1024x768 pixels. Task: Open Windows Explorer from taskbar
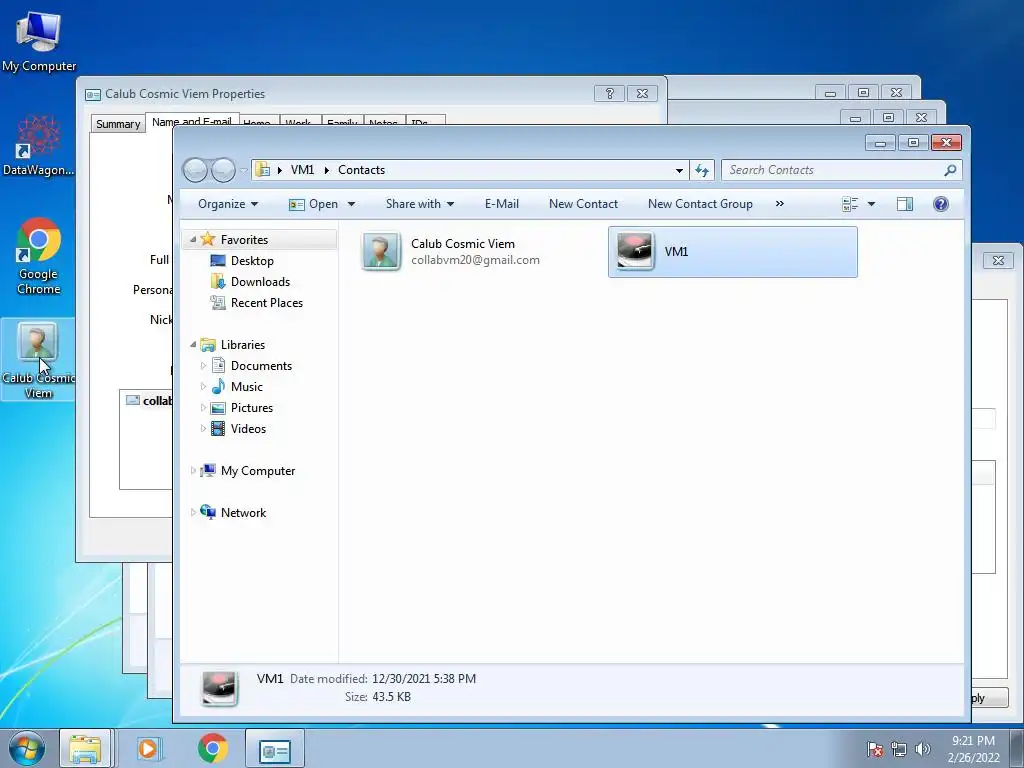point(86,748)
